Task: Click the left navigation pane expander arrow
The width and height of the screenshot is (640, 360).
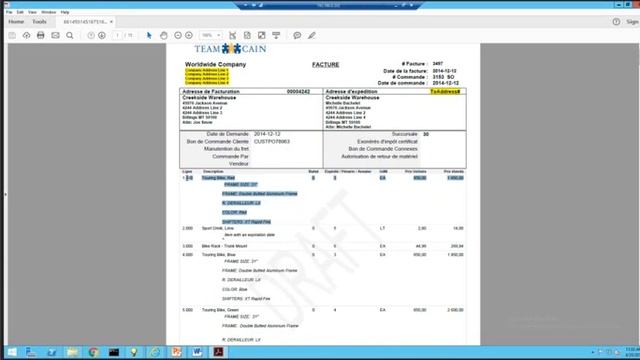Action: tap(5, 194)
